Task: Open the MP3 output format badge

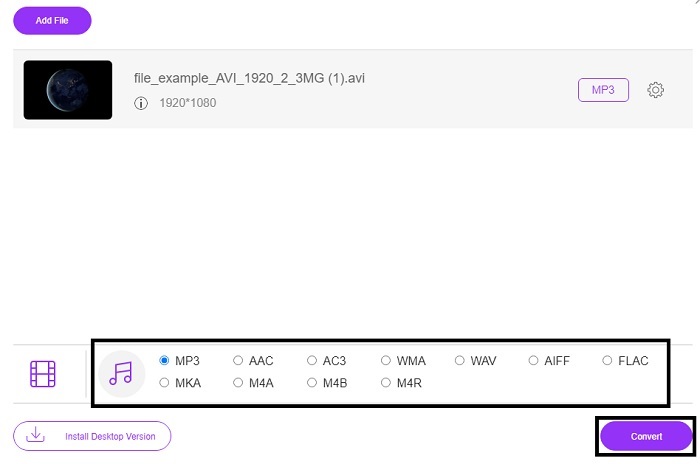Action: click(603, 90)
